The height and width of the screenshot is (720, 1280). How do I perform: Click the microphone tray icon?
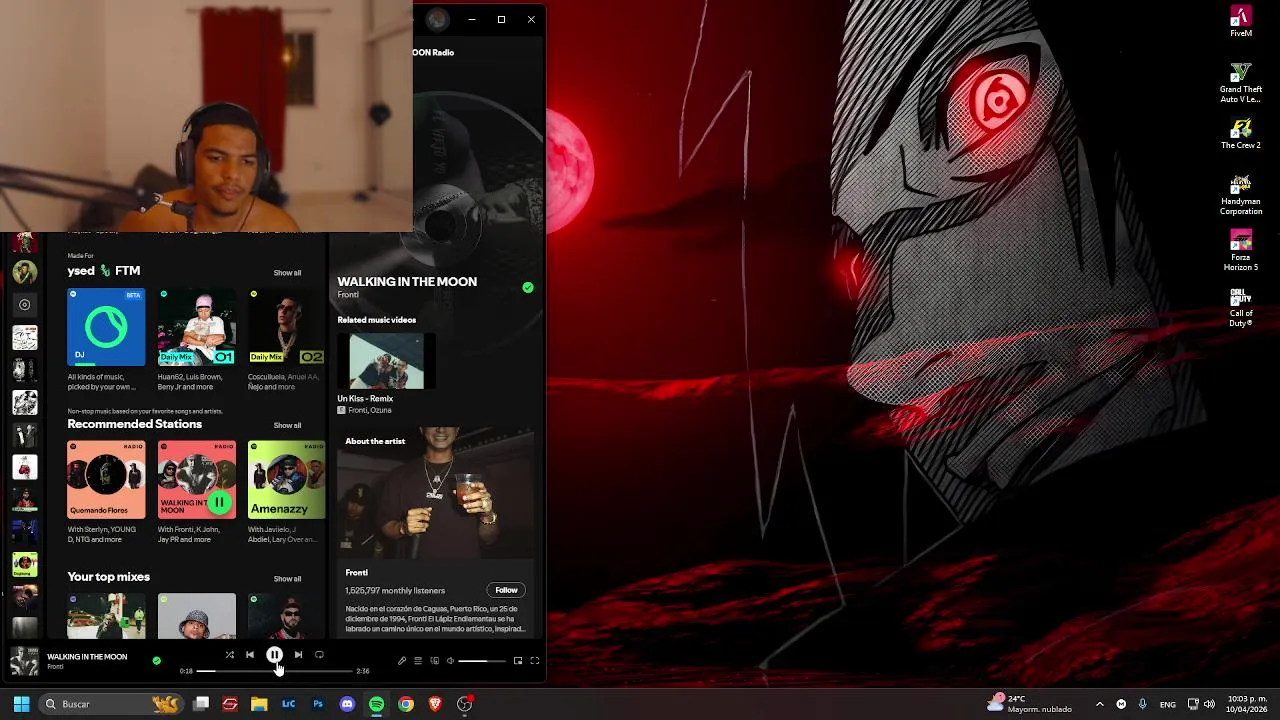tap(1143, 704)
